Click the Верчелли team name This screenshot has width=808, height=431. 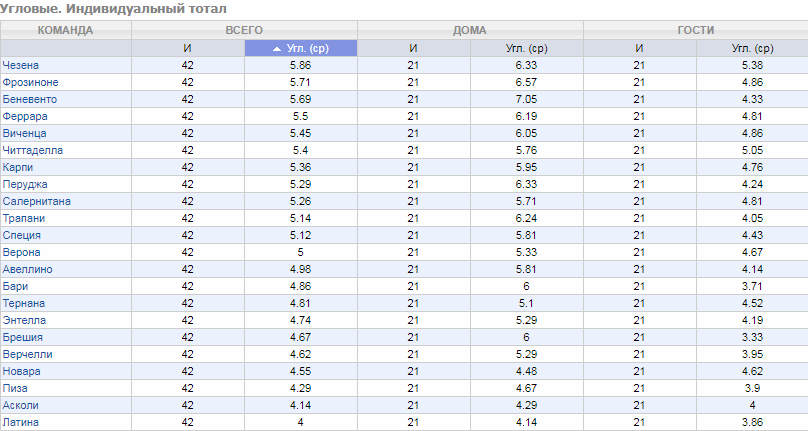(x=27, y=354)
